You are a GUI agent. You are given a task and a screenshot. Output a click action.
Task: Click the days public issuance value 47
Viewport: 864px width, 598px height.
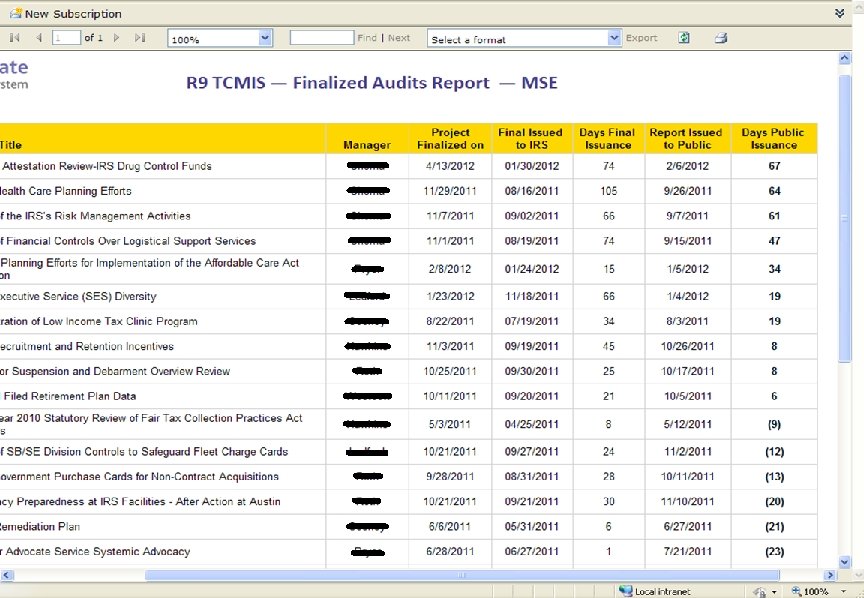774,241
